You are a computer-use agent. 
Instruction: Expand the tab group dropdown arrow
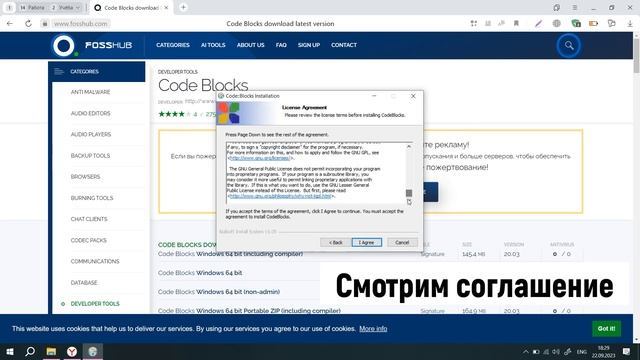(78, 7)
